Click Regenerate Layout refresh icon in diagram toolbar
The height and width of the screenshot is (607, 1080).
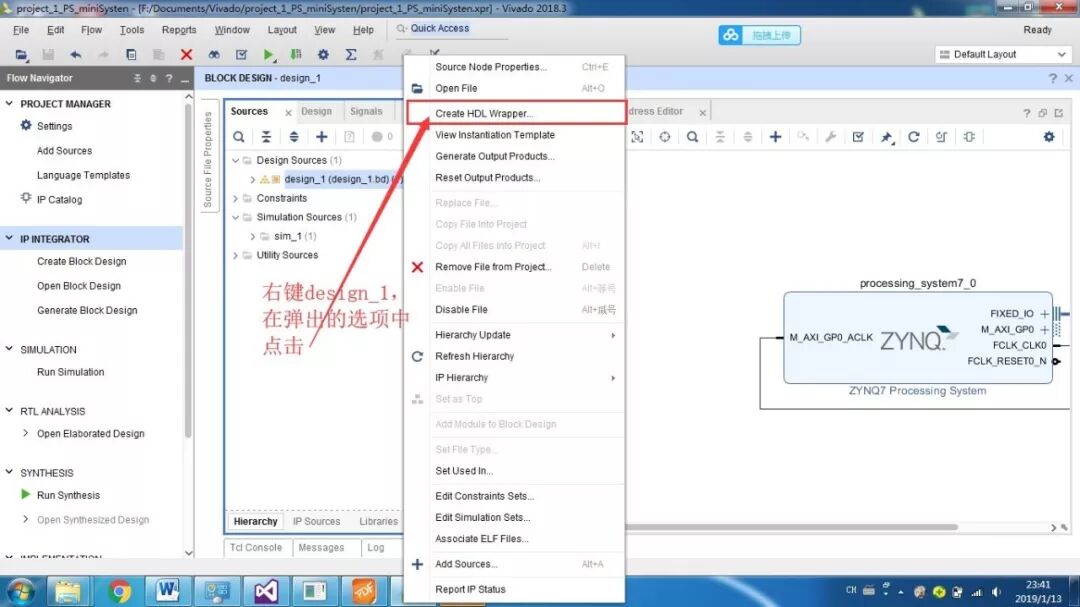point(913,136)
